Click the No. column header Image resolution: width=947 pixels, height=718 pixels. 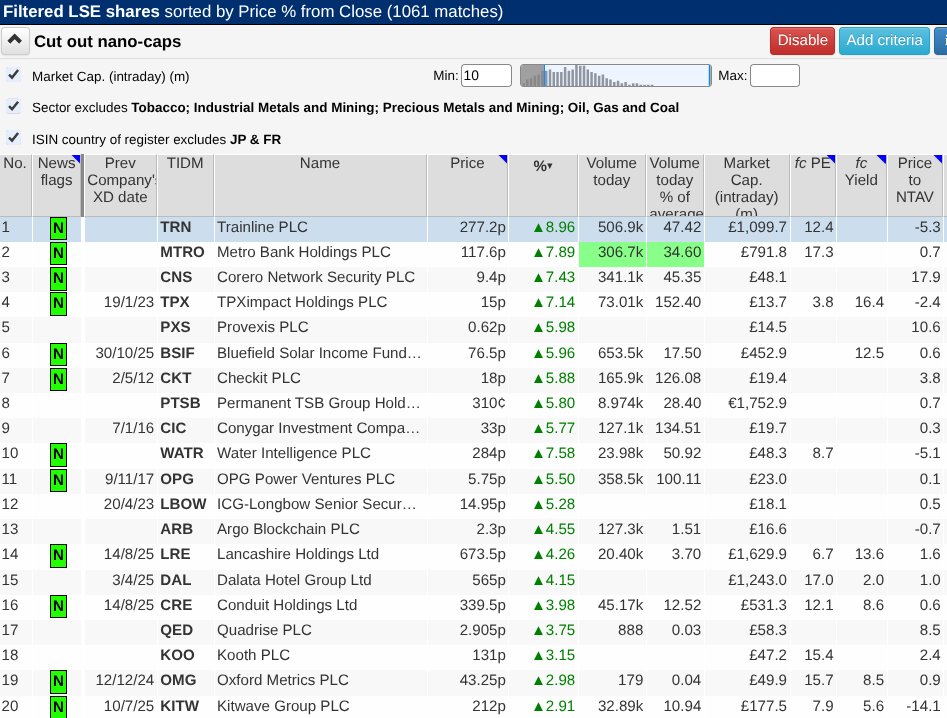[15, 185]
